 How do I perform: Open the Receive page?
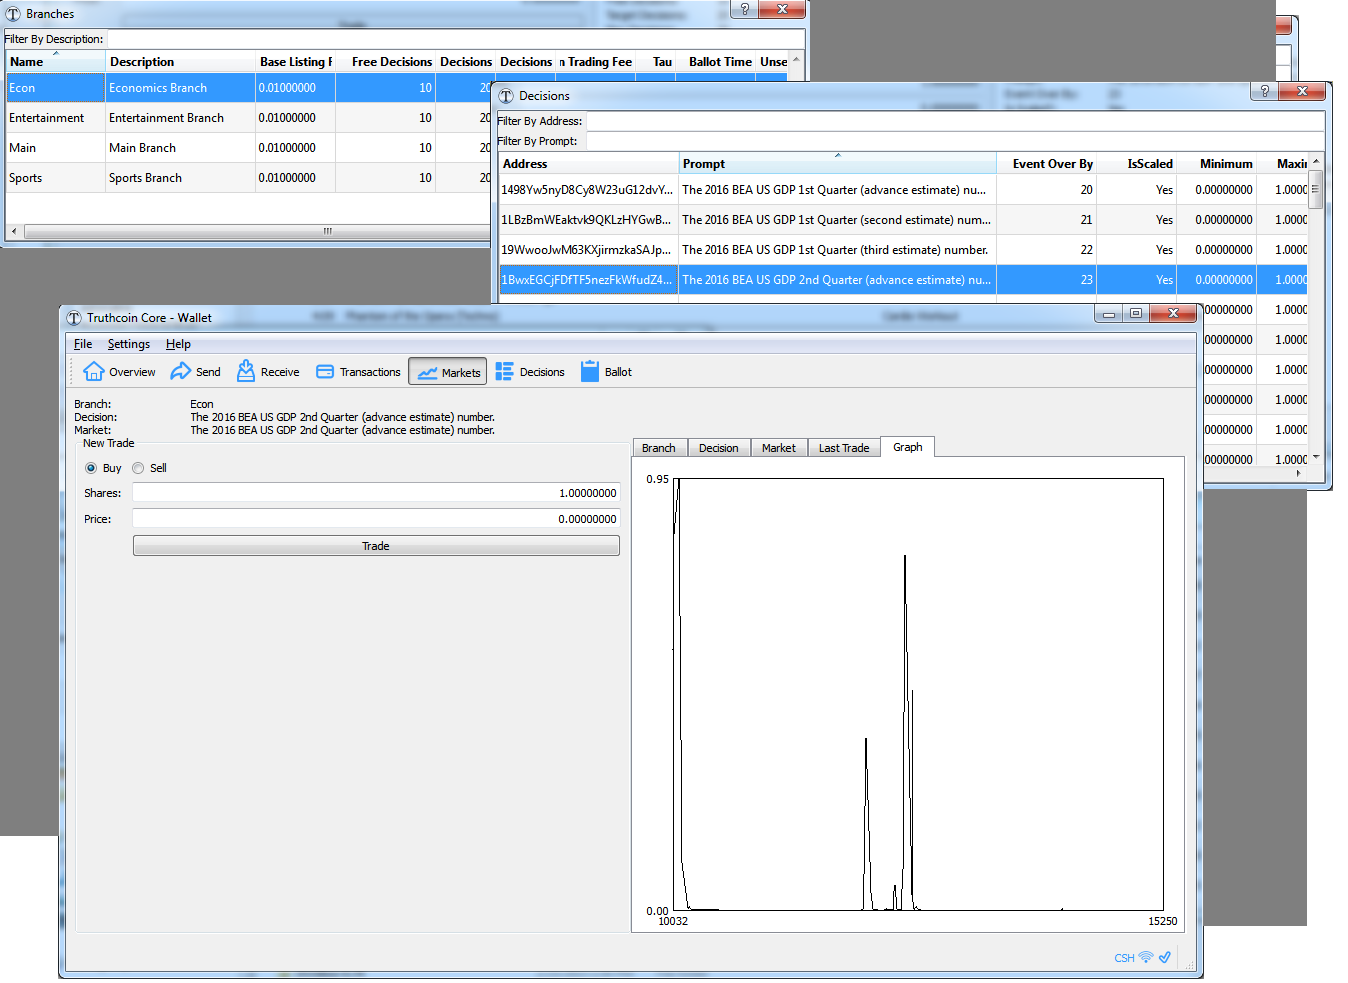[x=268, y=372]
